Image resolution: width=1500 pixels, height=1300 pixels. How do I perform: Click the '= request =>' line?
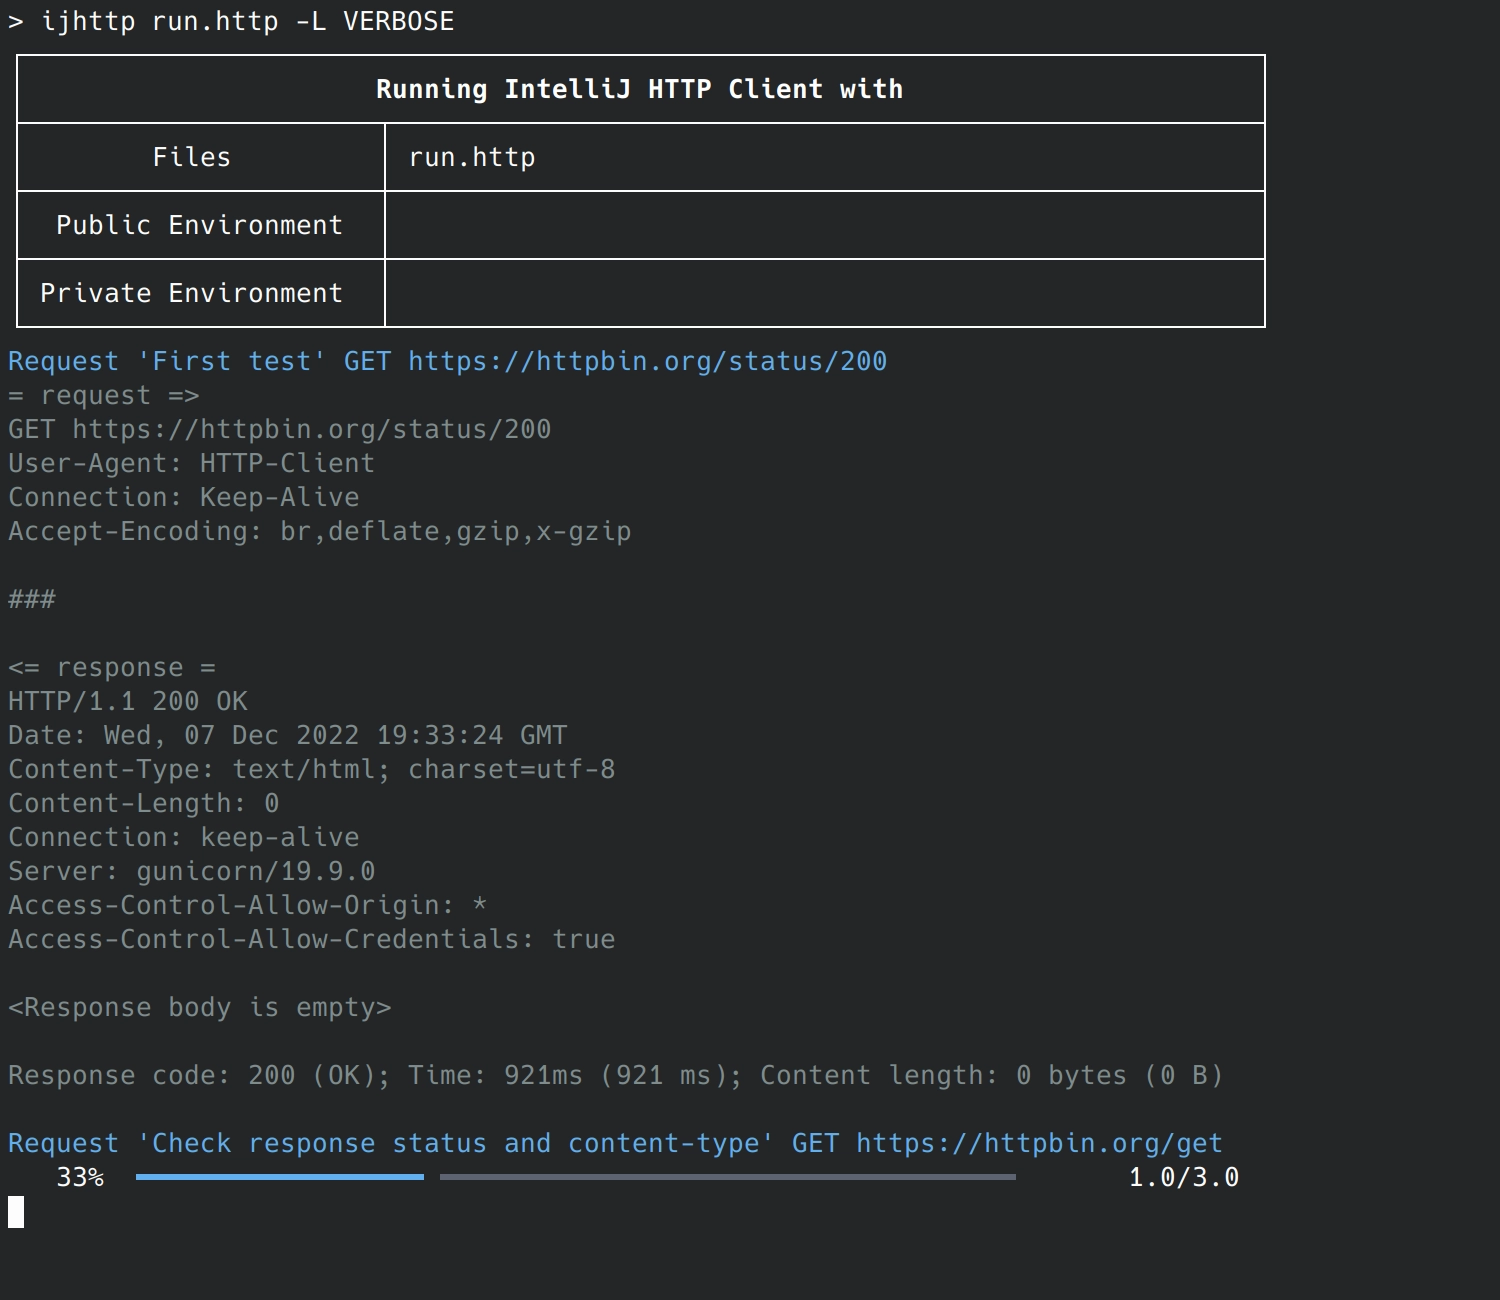click(x=104, y=395)
